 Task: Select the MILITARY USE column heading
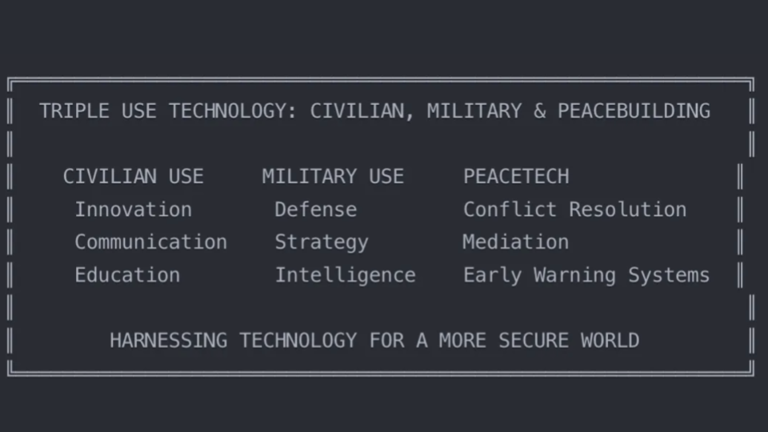tap(333, 176)
